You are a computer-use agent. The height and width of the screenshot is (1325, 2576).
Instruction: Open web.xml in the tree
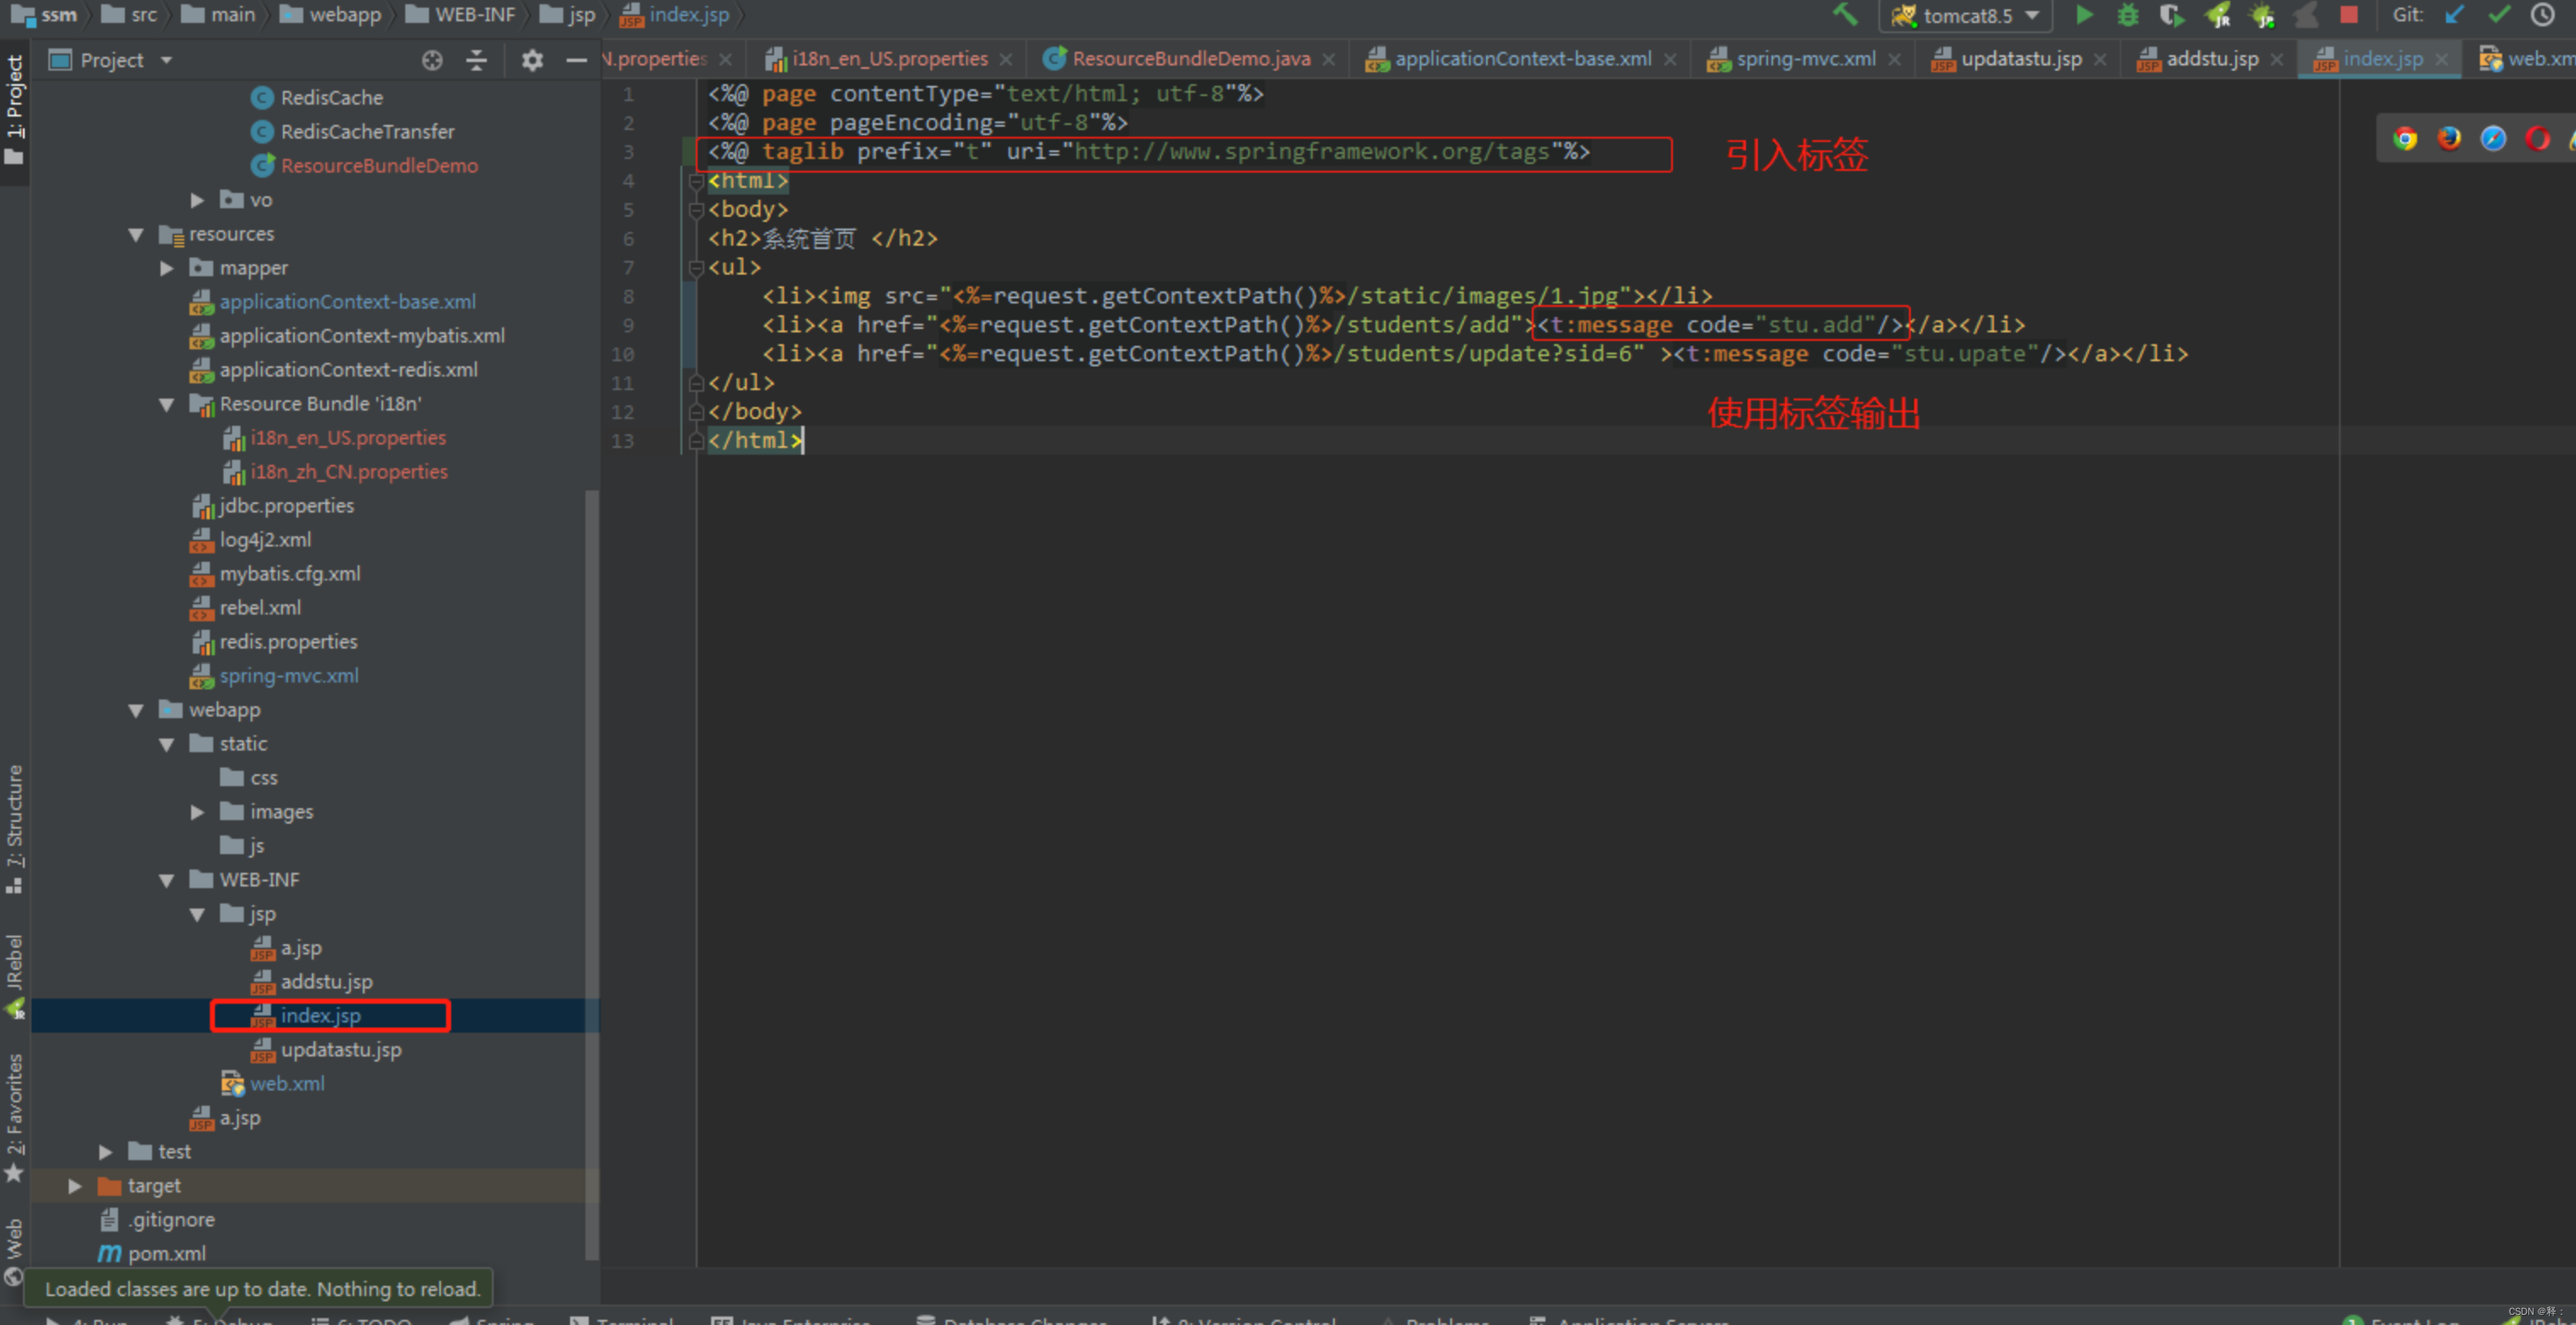pos(272,1084)
